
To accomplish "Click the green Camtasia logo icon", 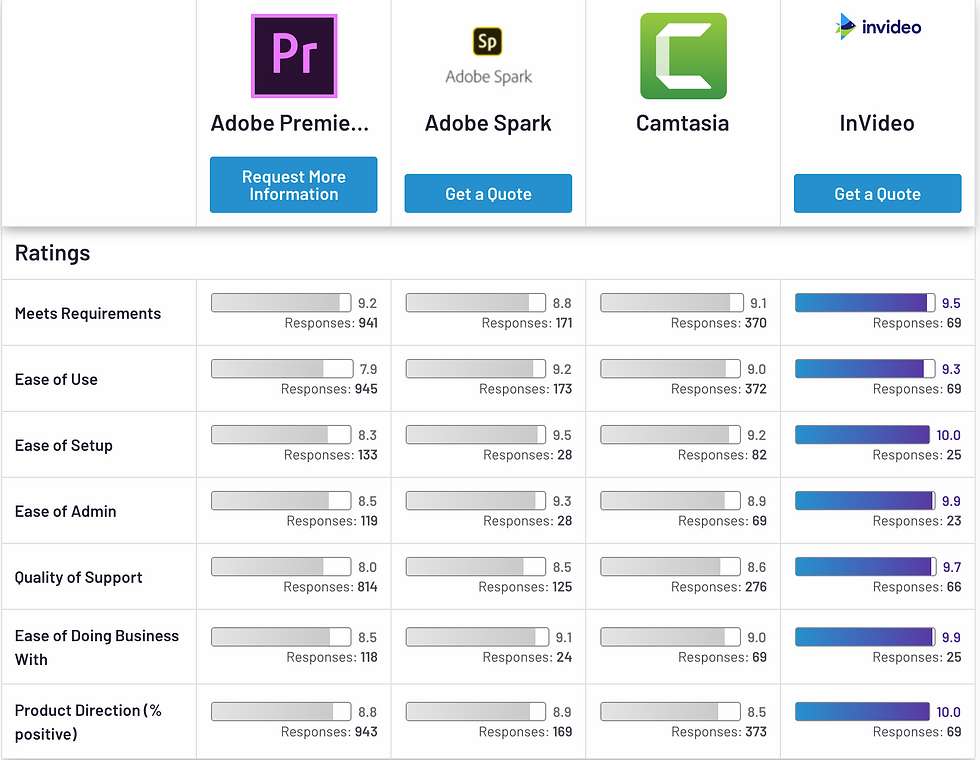I will pos(683,56).
